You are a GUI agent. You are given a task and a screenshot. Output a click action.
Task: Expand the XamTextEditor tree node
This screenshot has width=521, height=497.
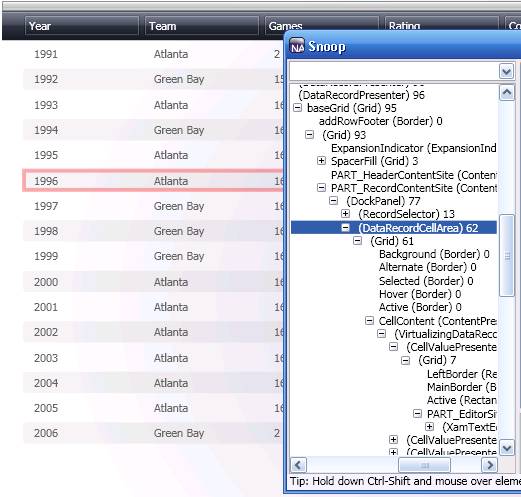(x=429, y=427)
